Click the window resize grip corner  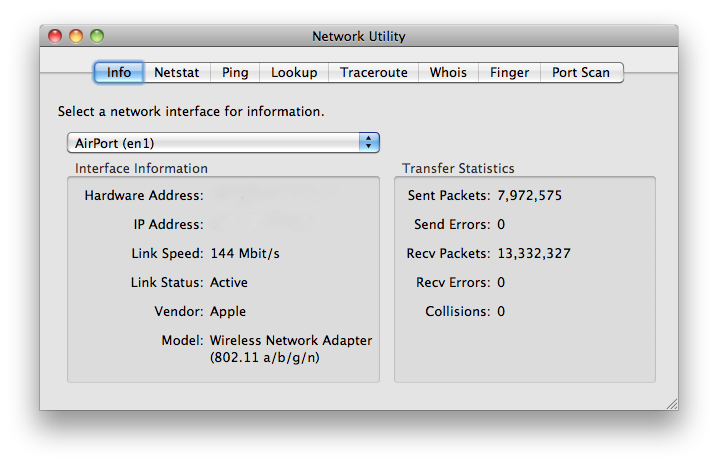coord(672,404)
